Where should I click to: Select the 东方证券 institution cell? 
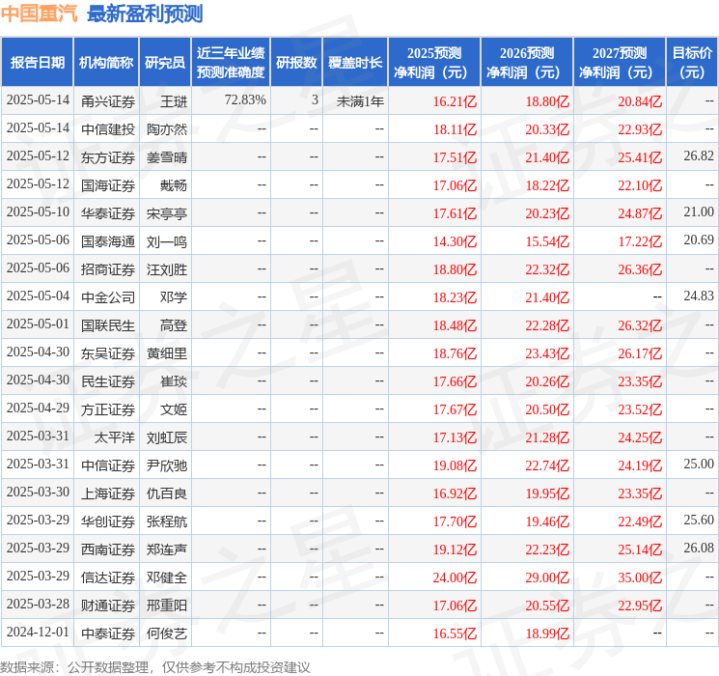point(108,157)
